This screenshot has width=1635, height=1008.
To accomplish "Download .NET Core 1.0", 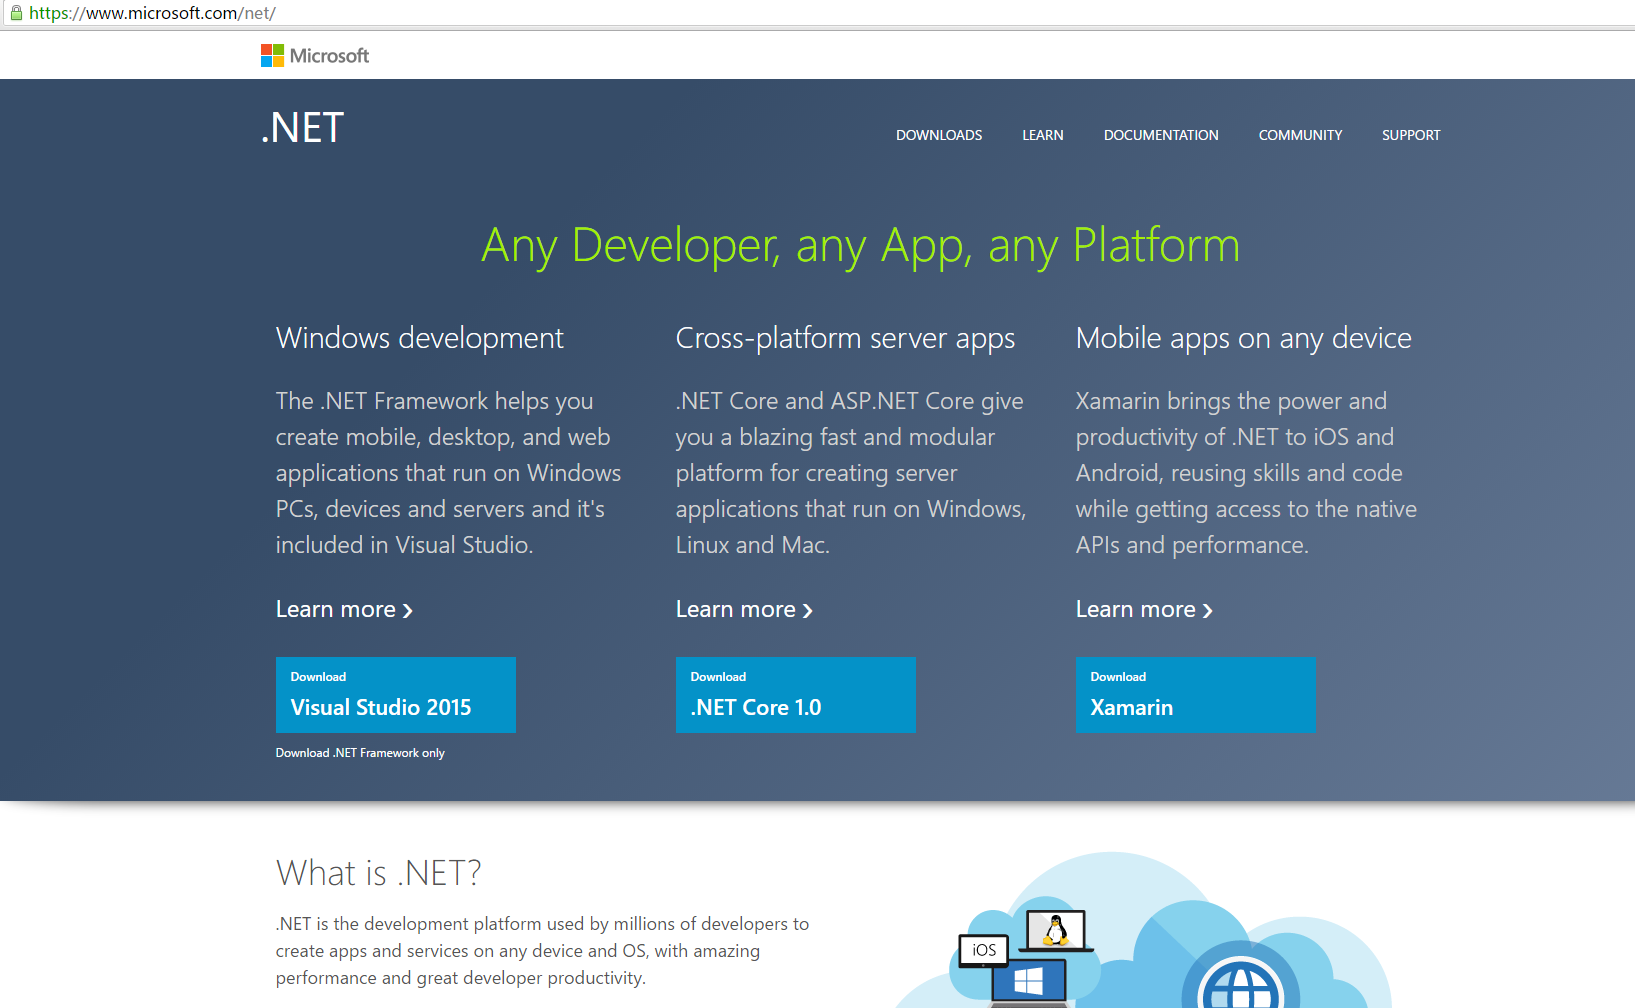I will [x=796, y=695].
